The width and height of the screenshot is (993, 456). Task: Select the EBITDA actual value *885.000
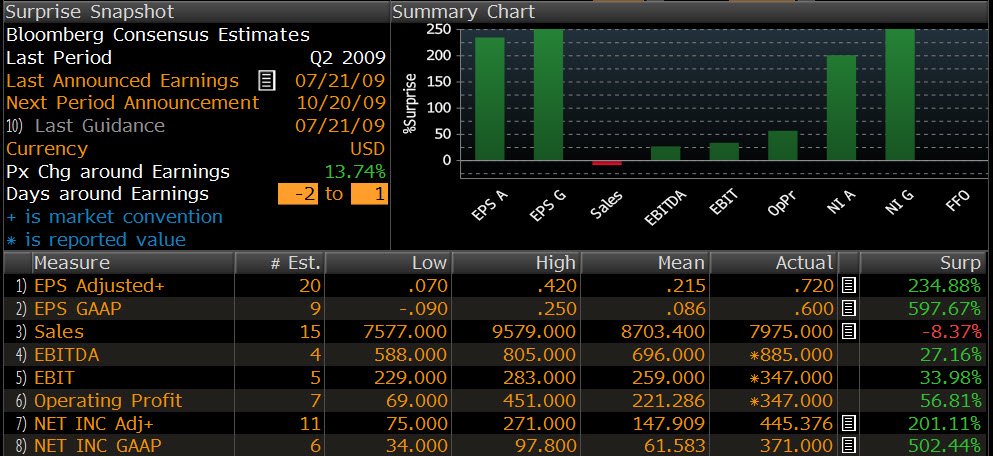790,354
